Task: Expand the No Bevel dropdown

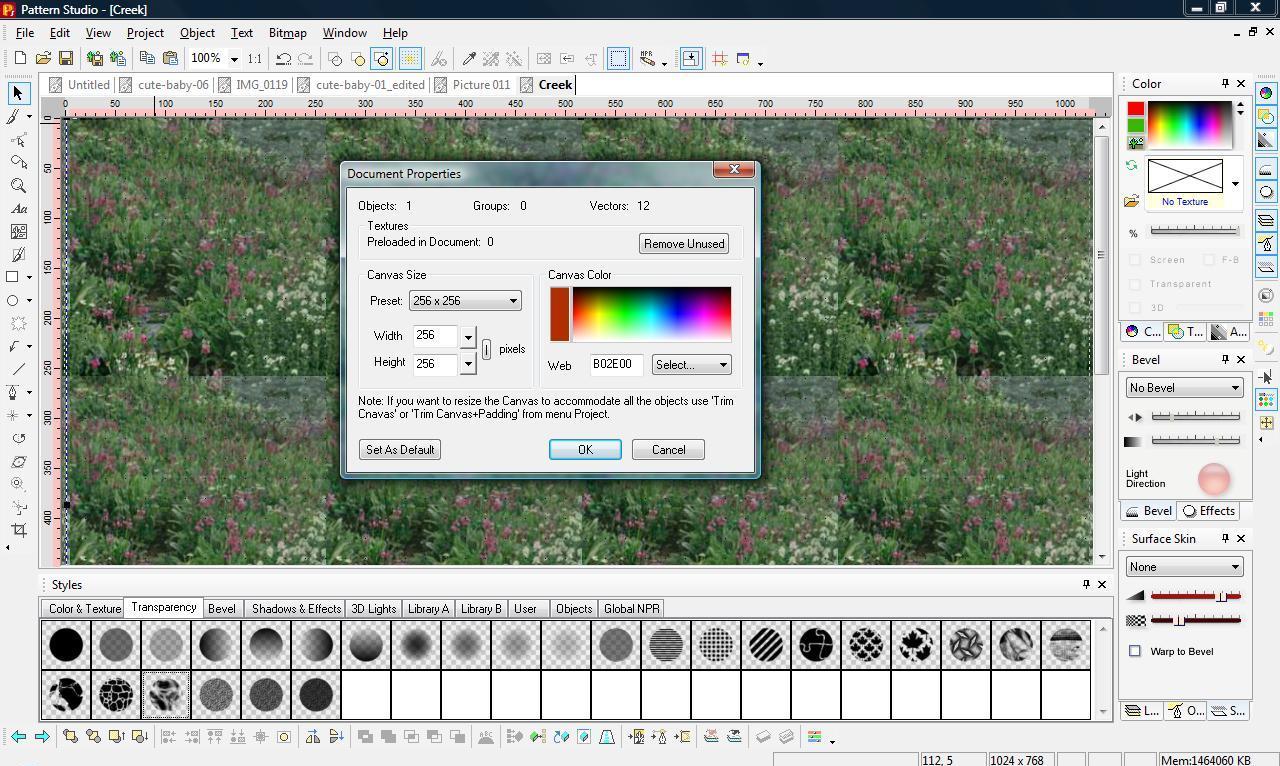Action: 1234,387
